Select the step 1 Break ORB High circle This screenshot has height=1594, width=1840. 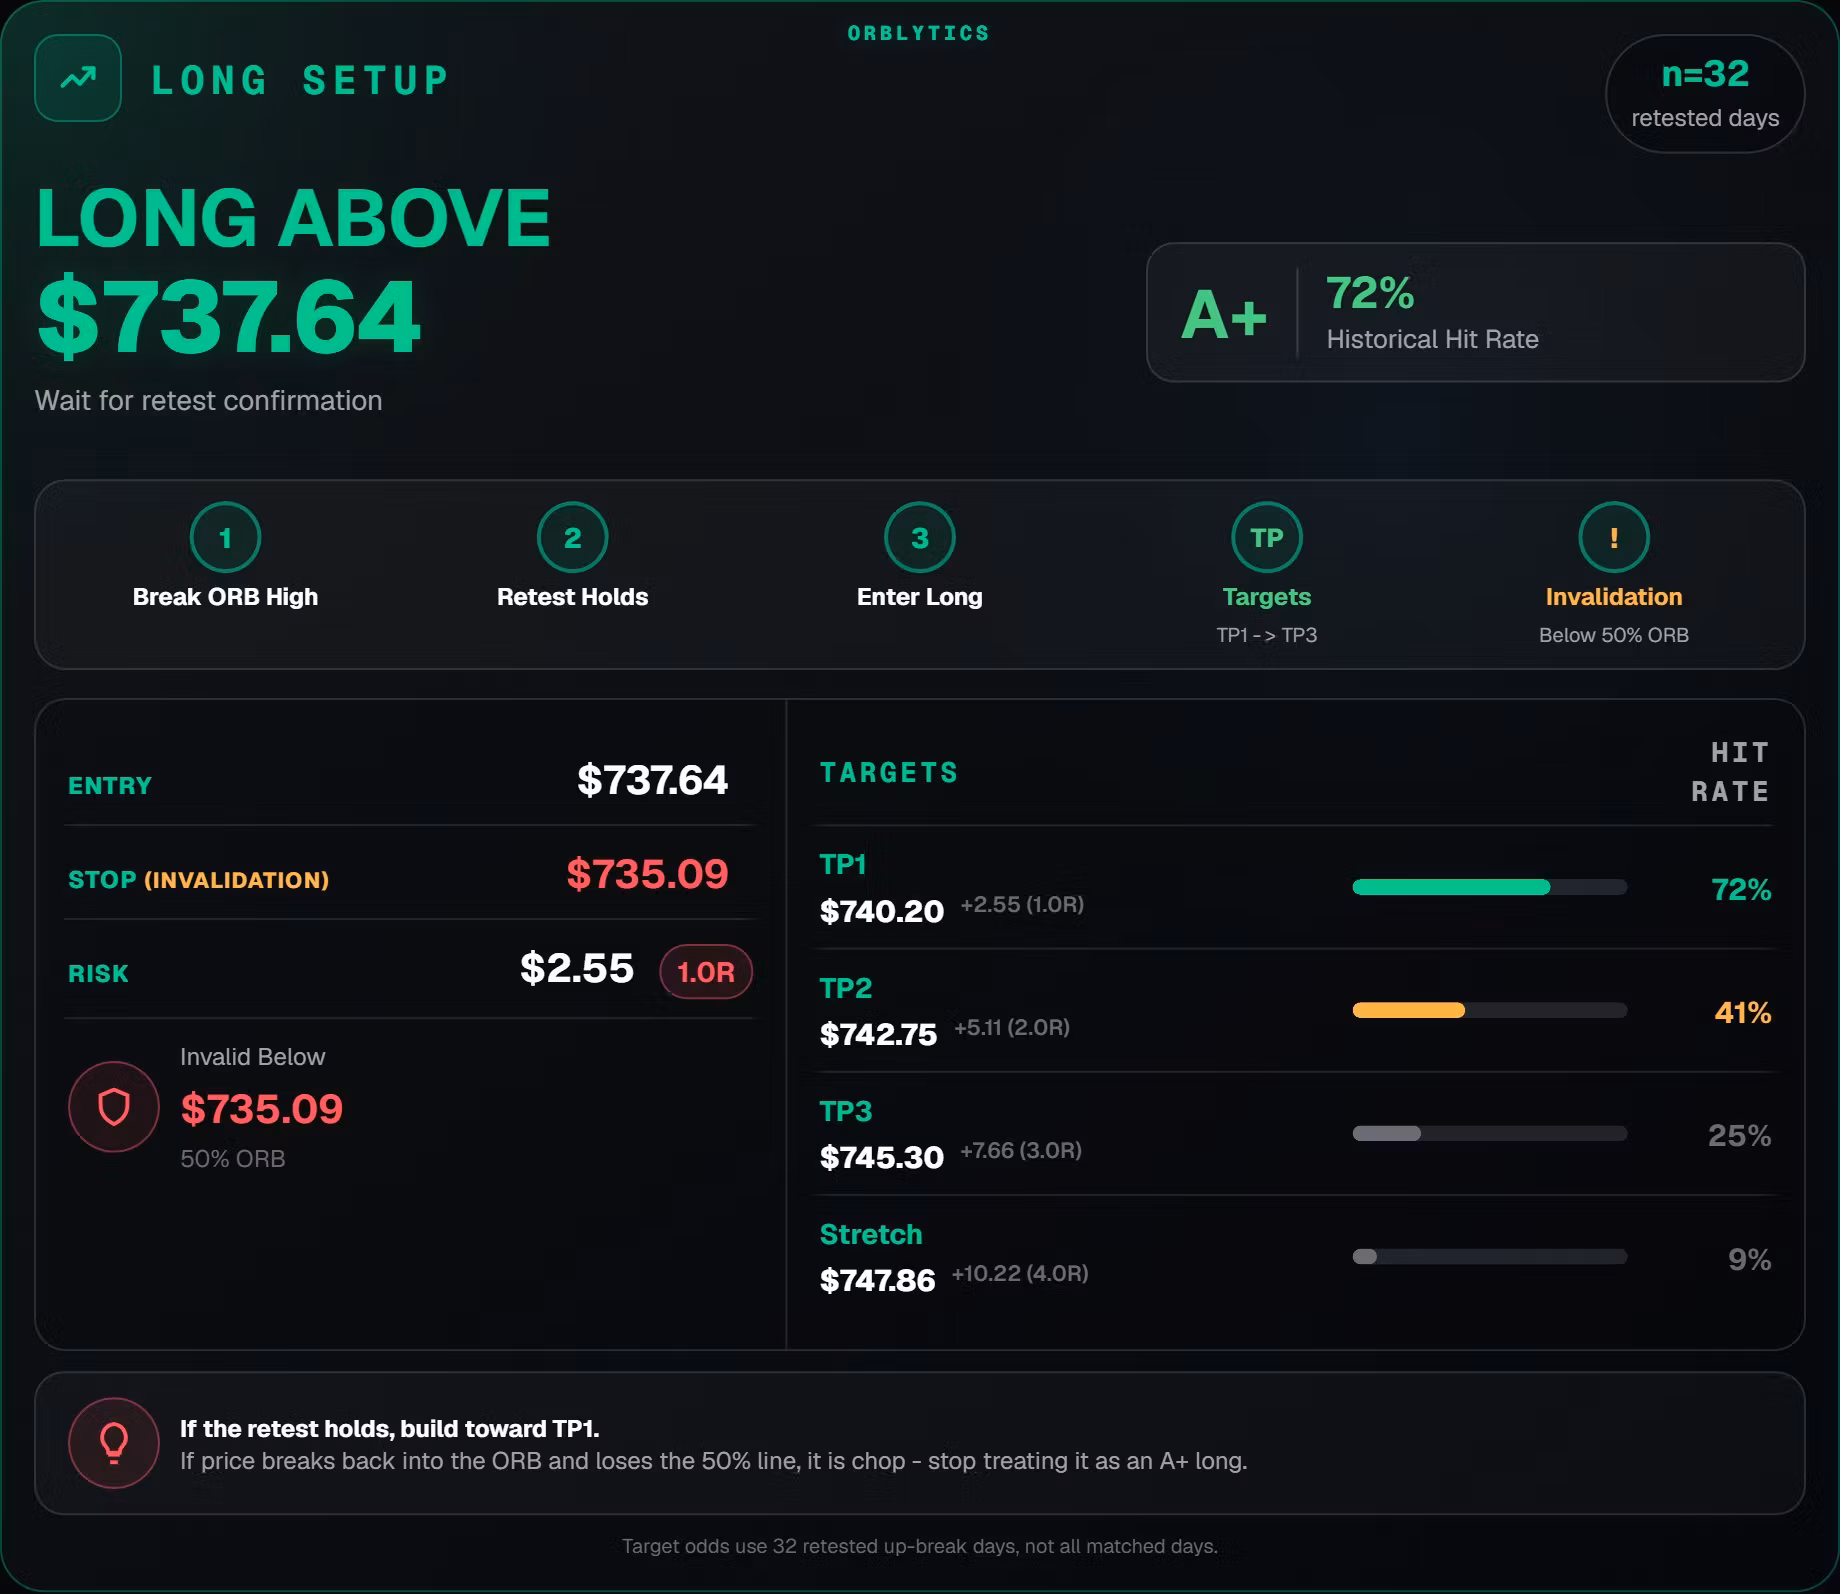coord(225,537)
